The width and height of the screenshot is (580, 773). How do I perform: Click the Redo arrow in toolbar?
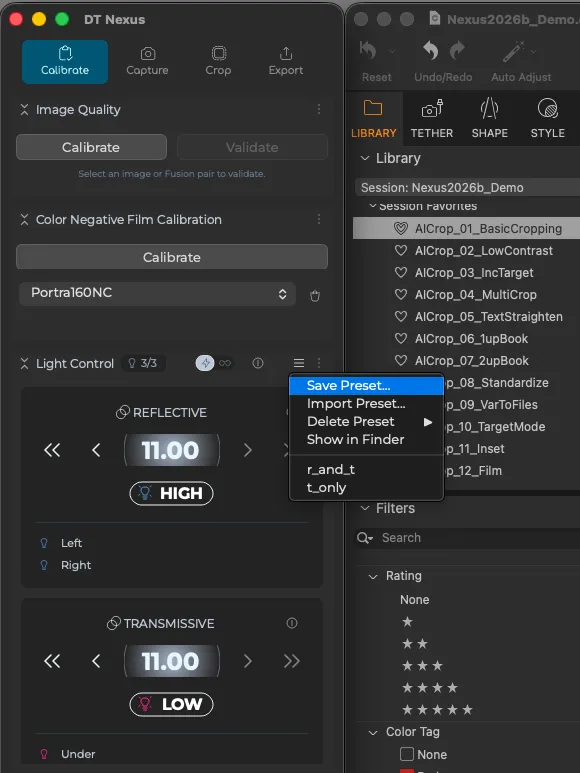click(457, 50)
